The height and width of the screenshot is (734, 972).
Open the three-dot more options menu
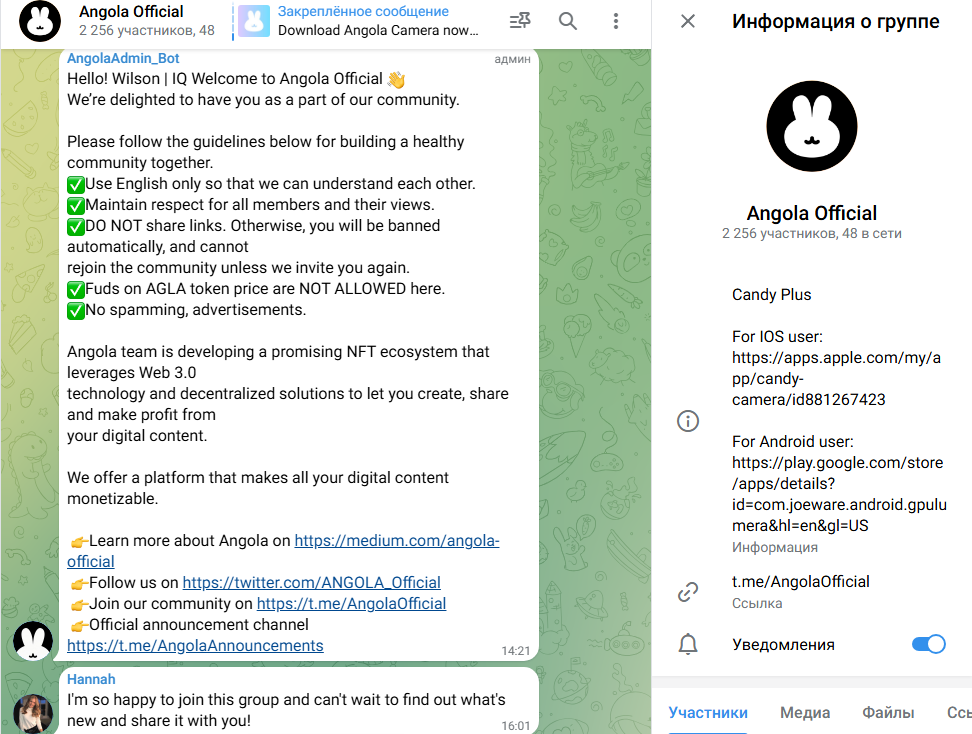(x=616, y=21)
